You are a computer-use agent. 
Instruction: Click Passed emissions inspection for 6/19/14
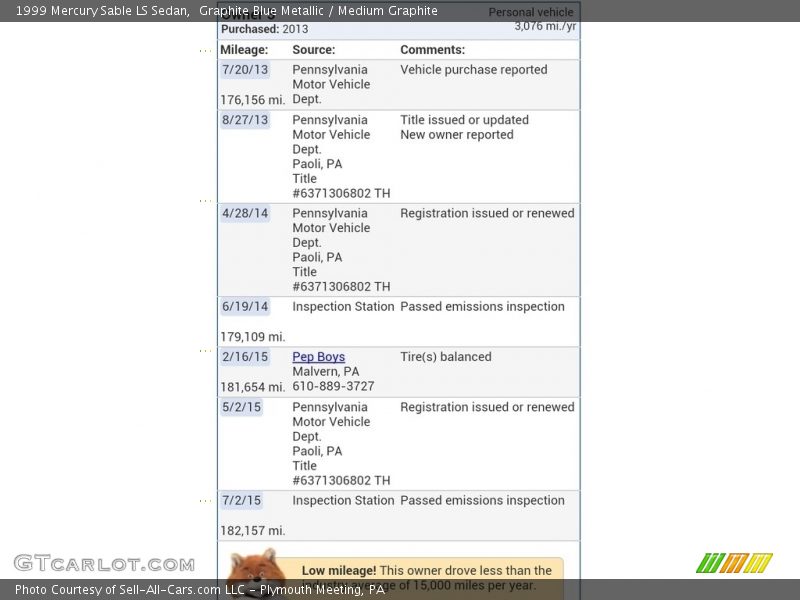click(482, 307)
